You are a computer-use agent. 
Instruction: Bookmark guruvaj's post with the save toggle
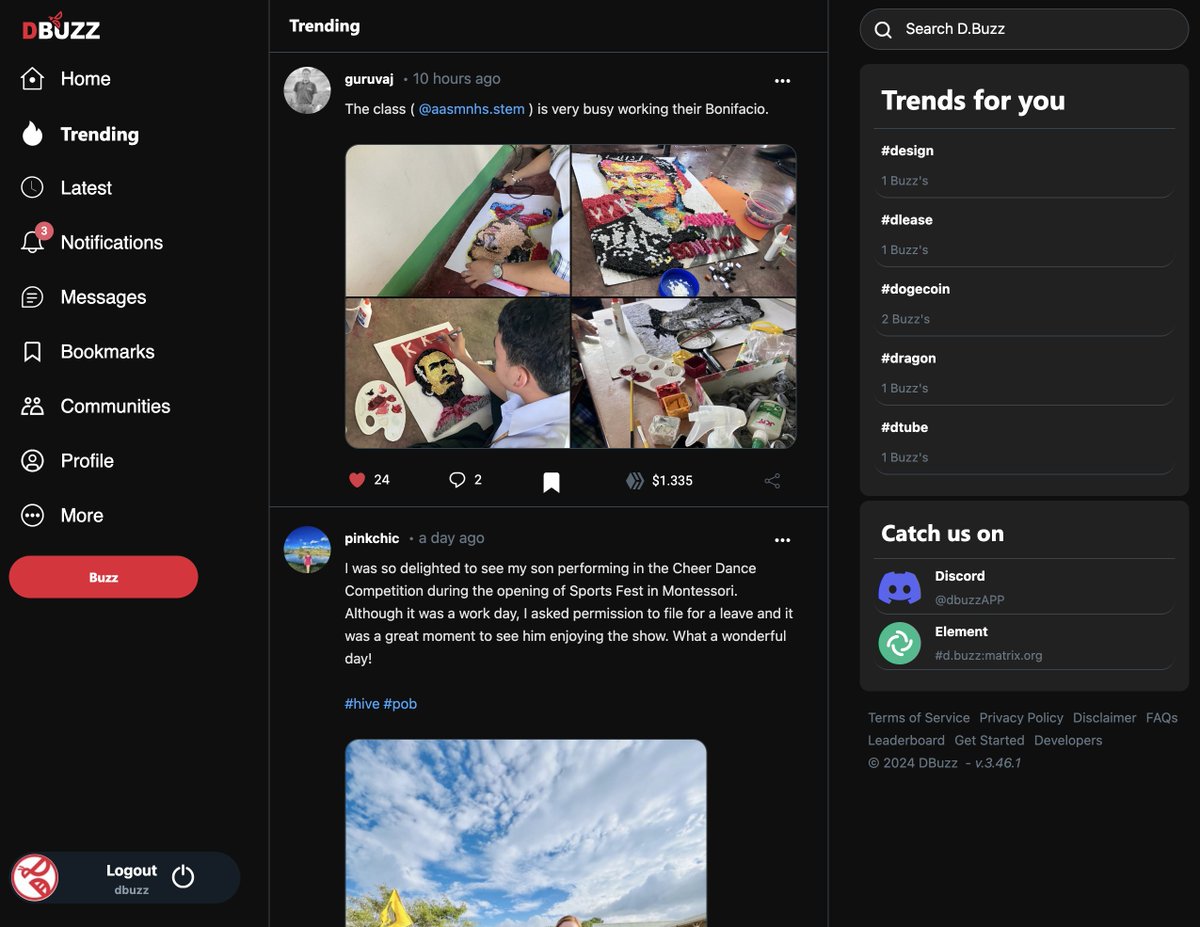551,480
